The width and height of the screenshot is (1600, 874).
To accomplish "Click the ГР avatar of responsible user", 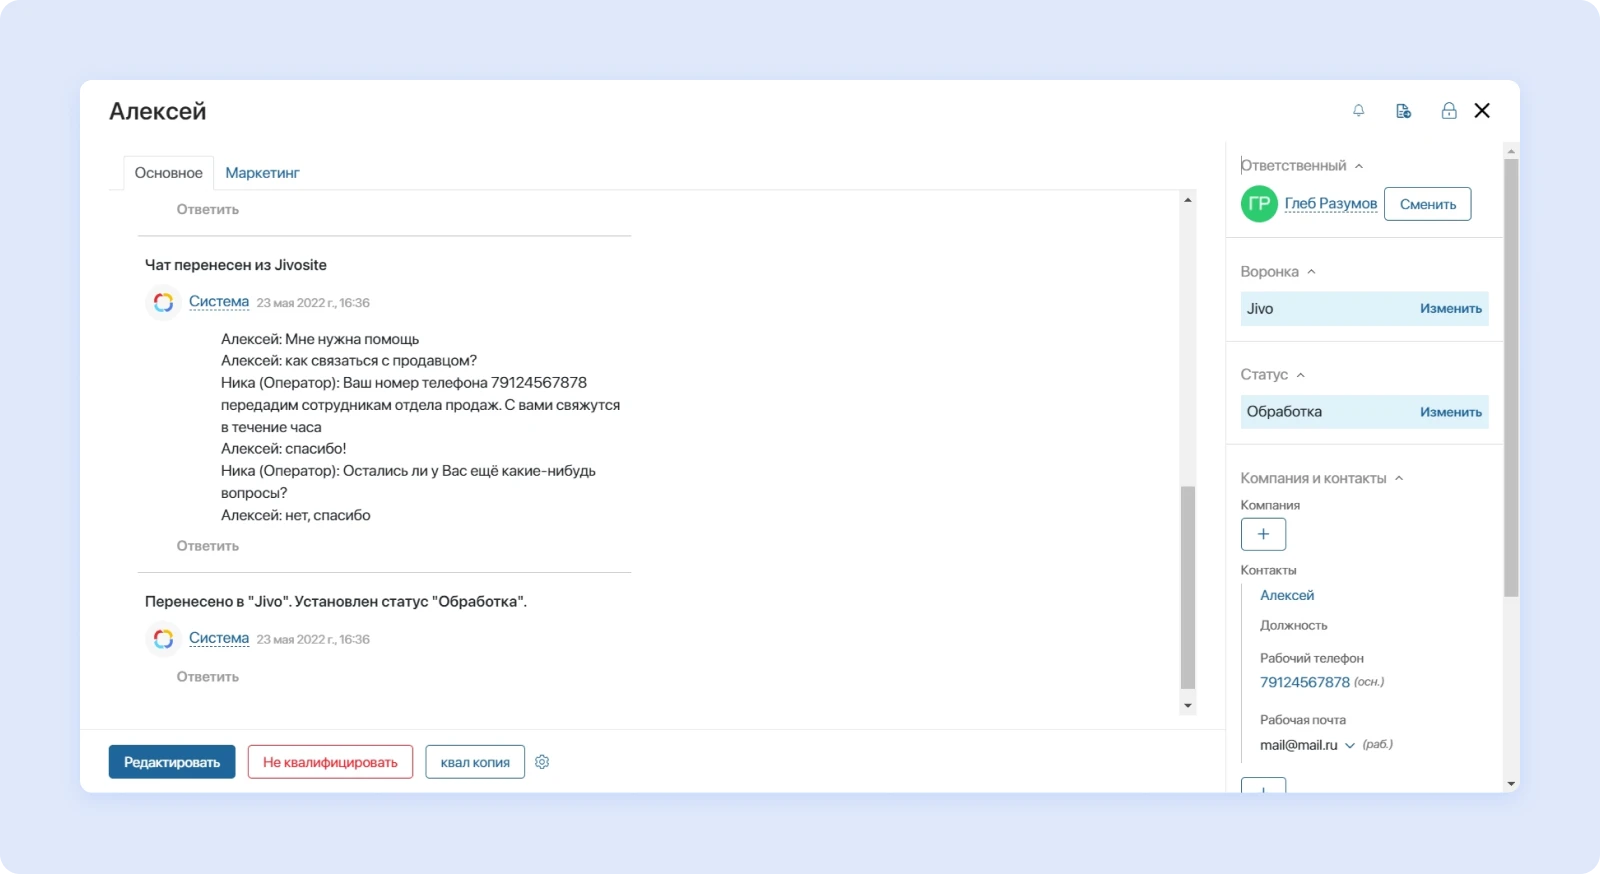I will click(1259, 204).
